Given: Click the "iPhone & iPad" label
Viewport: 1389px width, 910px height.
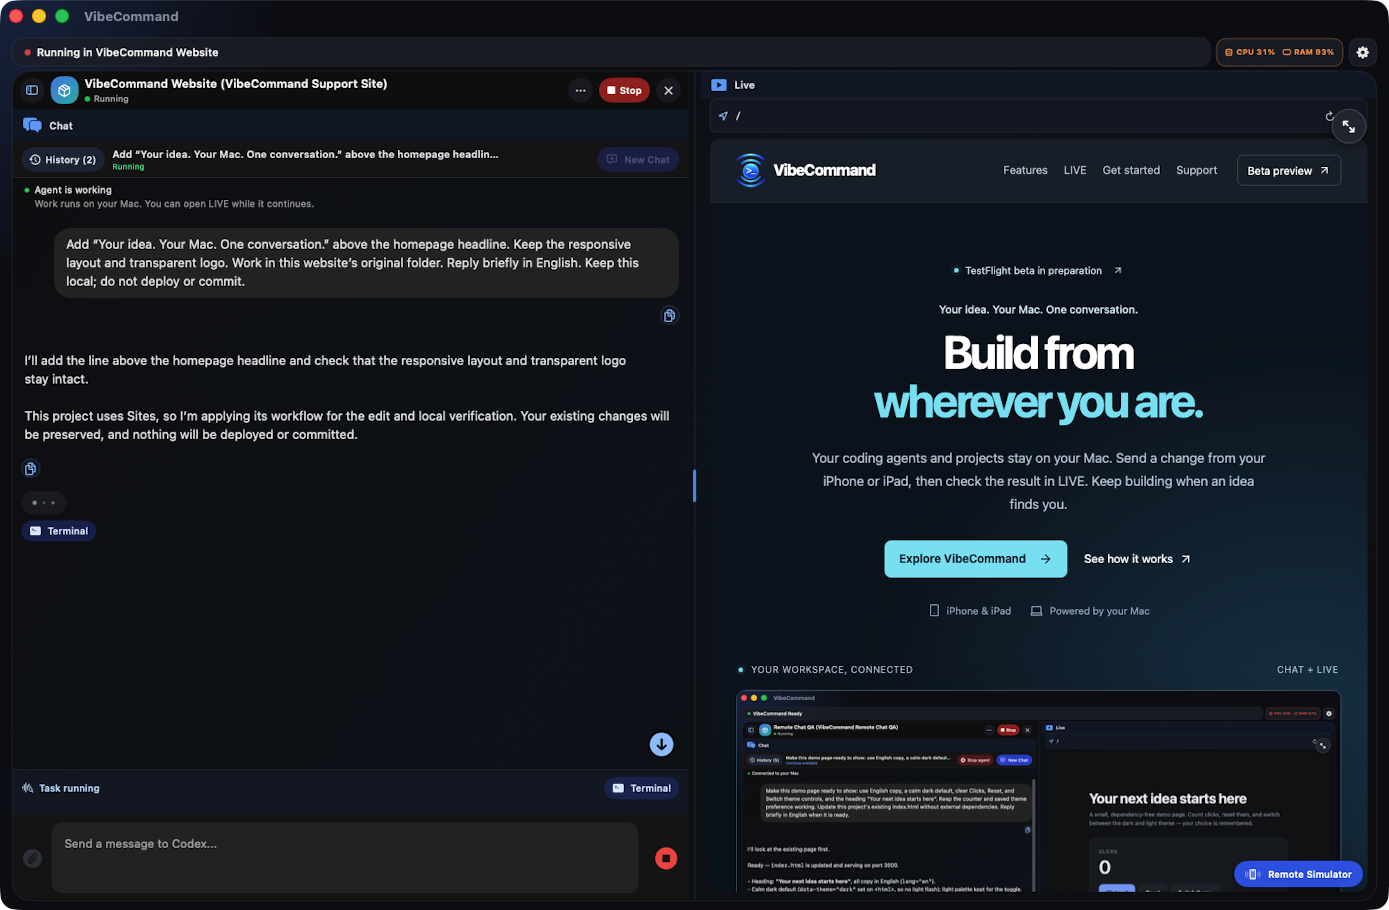Looking at the screenshot, I should click(x=970, y=611).
